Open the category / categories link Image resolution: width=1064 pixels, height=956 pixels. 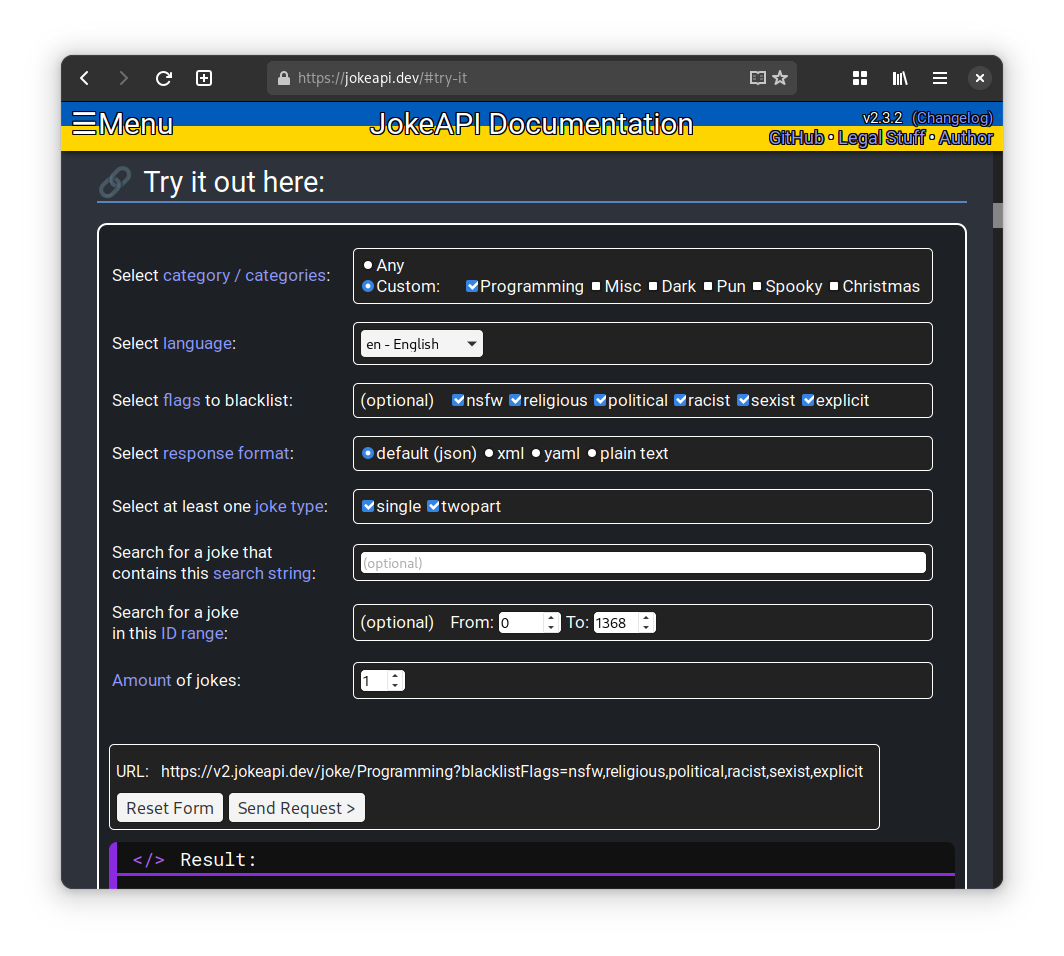pyautogui.click(x=244, y=275)
